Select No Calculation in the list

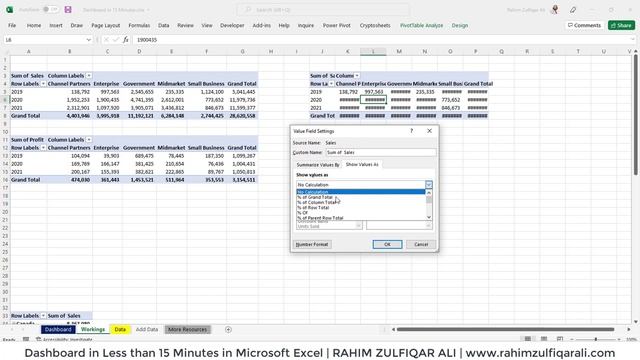[361, 192]
